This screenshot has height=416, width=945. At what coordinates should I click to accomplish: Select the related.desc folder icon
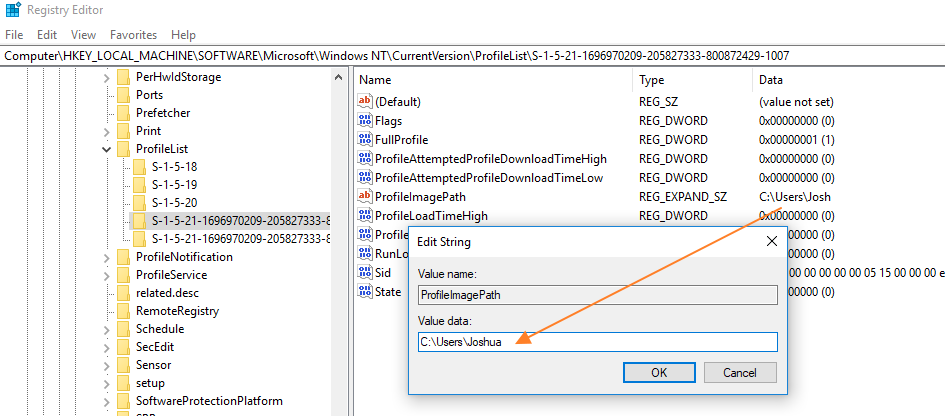pos(124,293)
